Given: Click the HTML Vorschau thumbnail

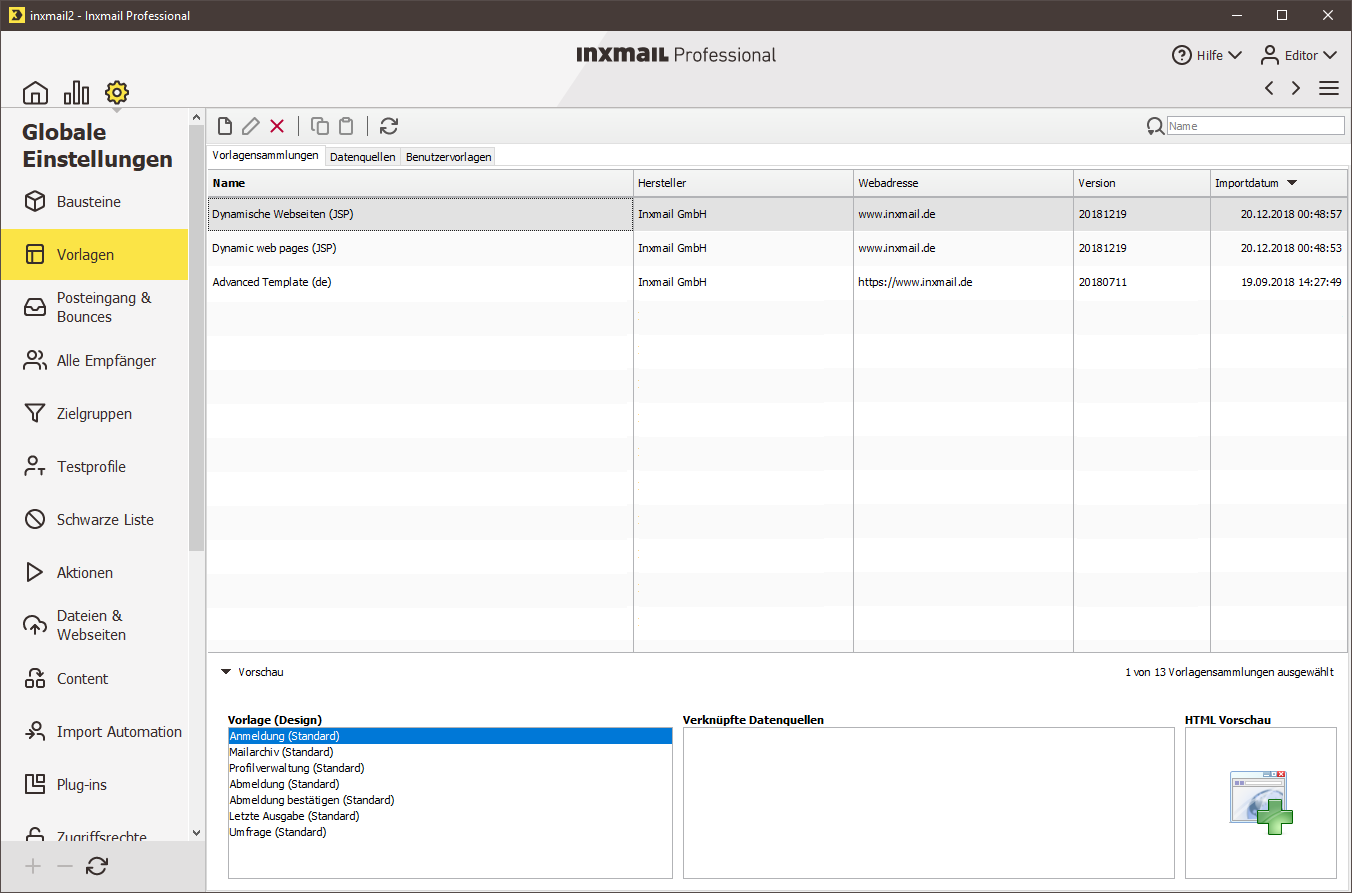Looking at the screenshot, I should click(1261, 803).
